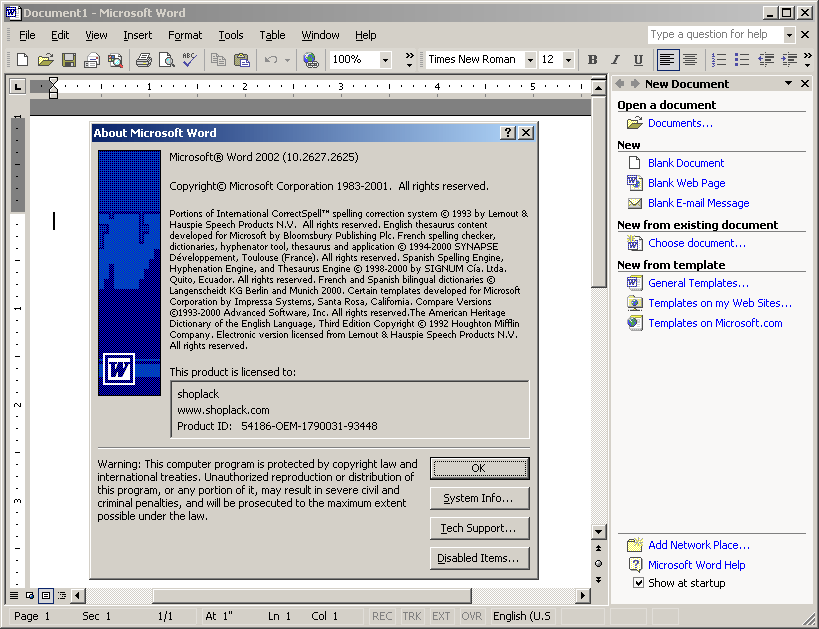Click the Blank E-mail Message link
Viewport: 819px width, 629px height.
click(698, 203)
